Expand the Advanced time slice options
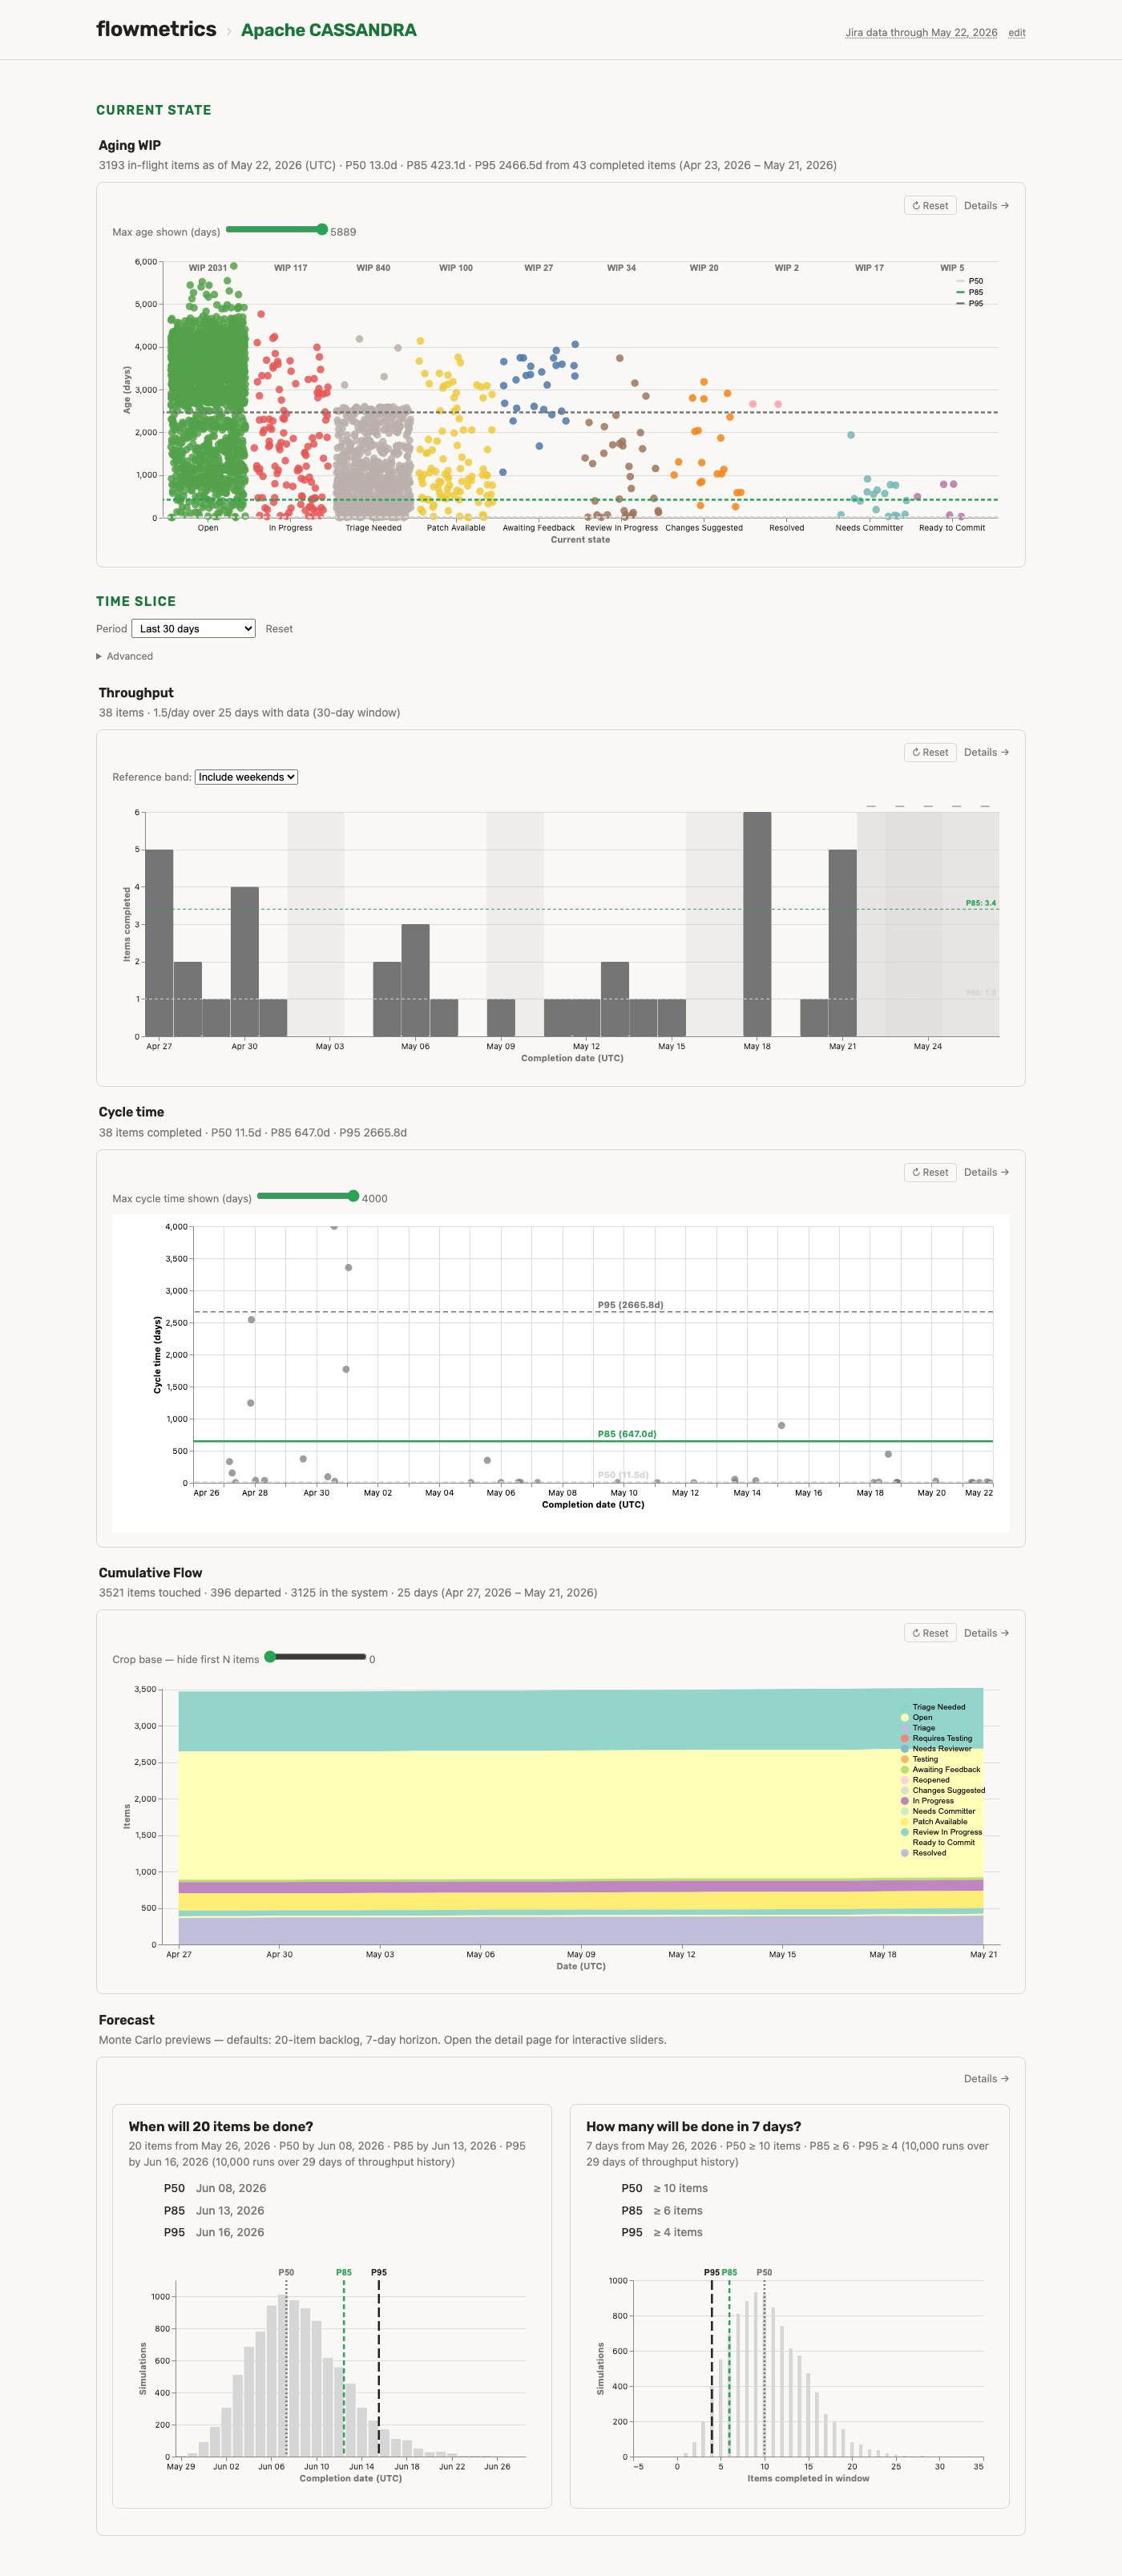The height and width of the screenshot is (2576, 1122). click(125, 657)
